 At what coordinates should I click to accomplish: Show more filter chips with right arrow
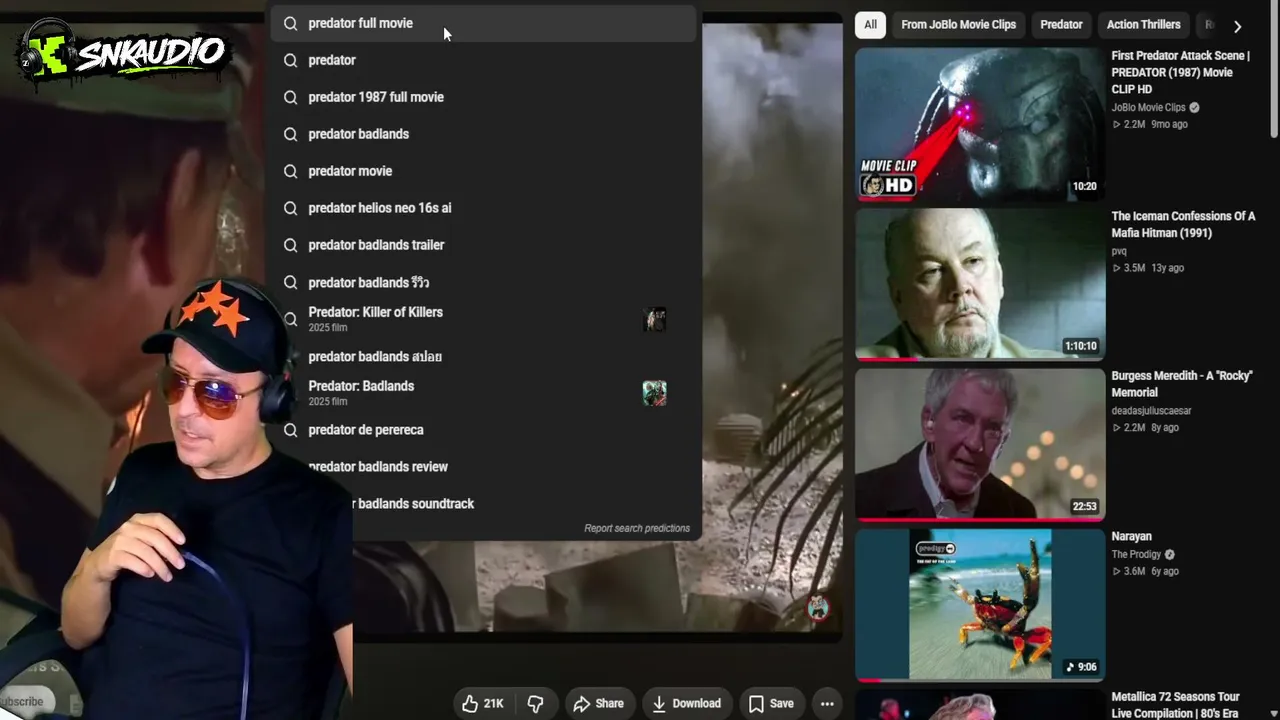1237,26
